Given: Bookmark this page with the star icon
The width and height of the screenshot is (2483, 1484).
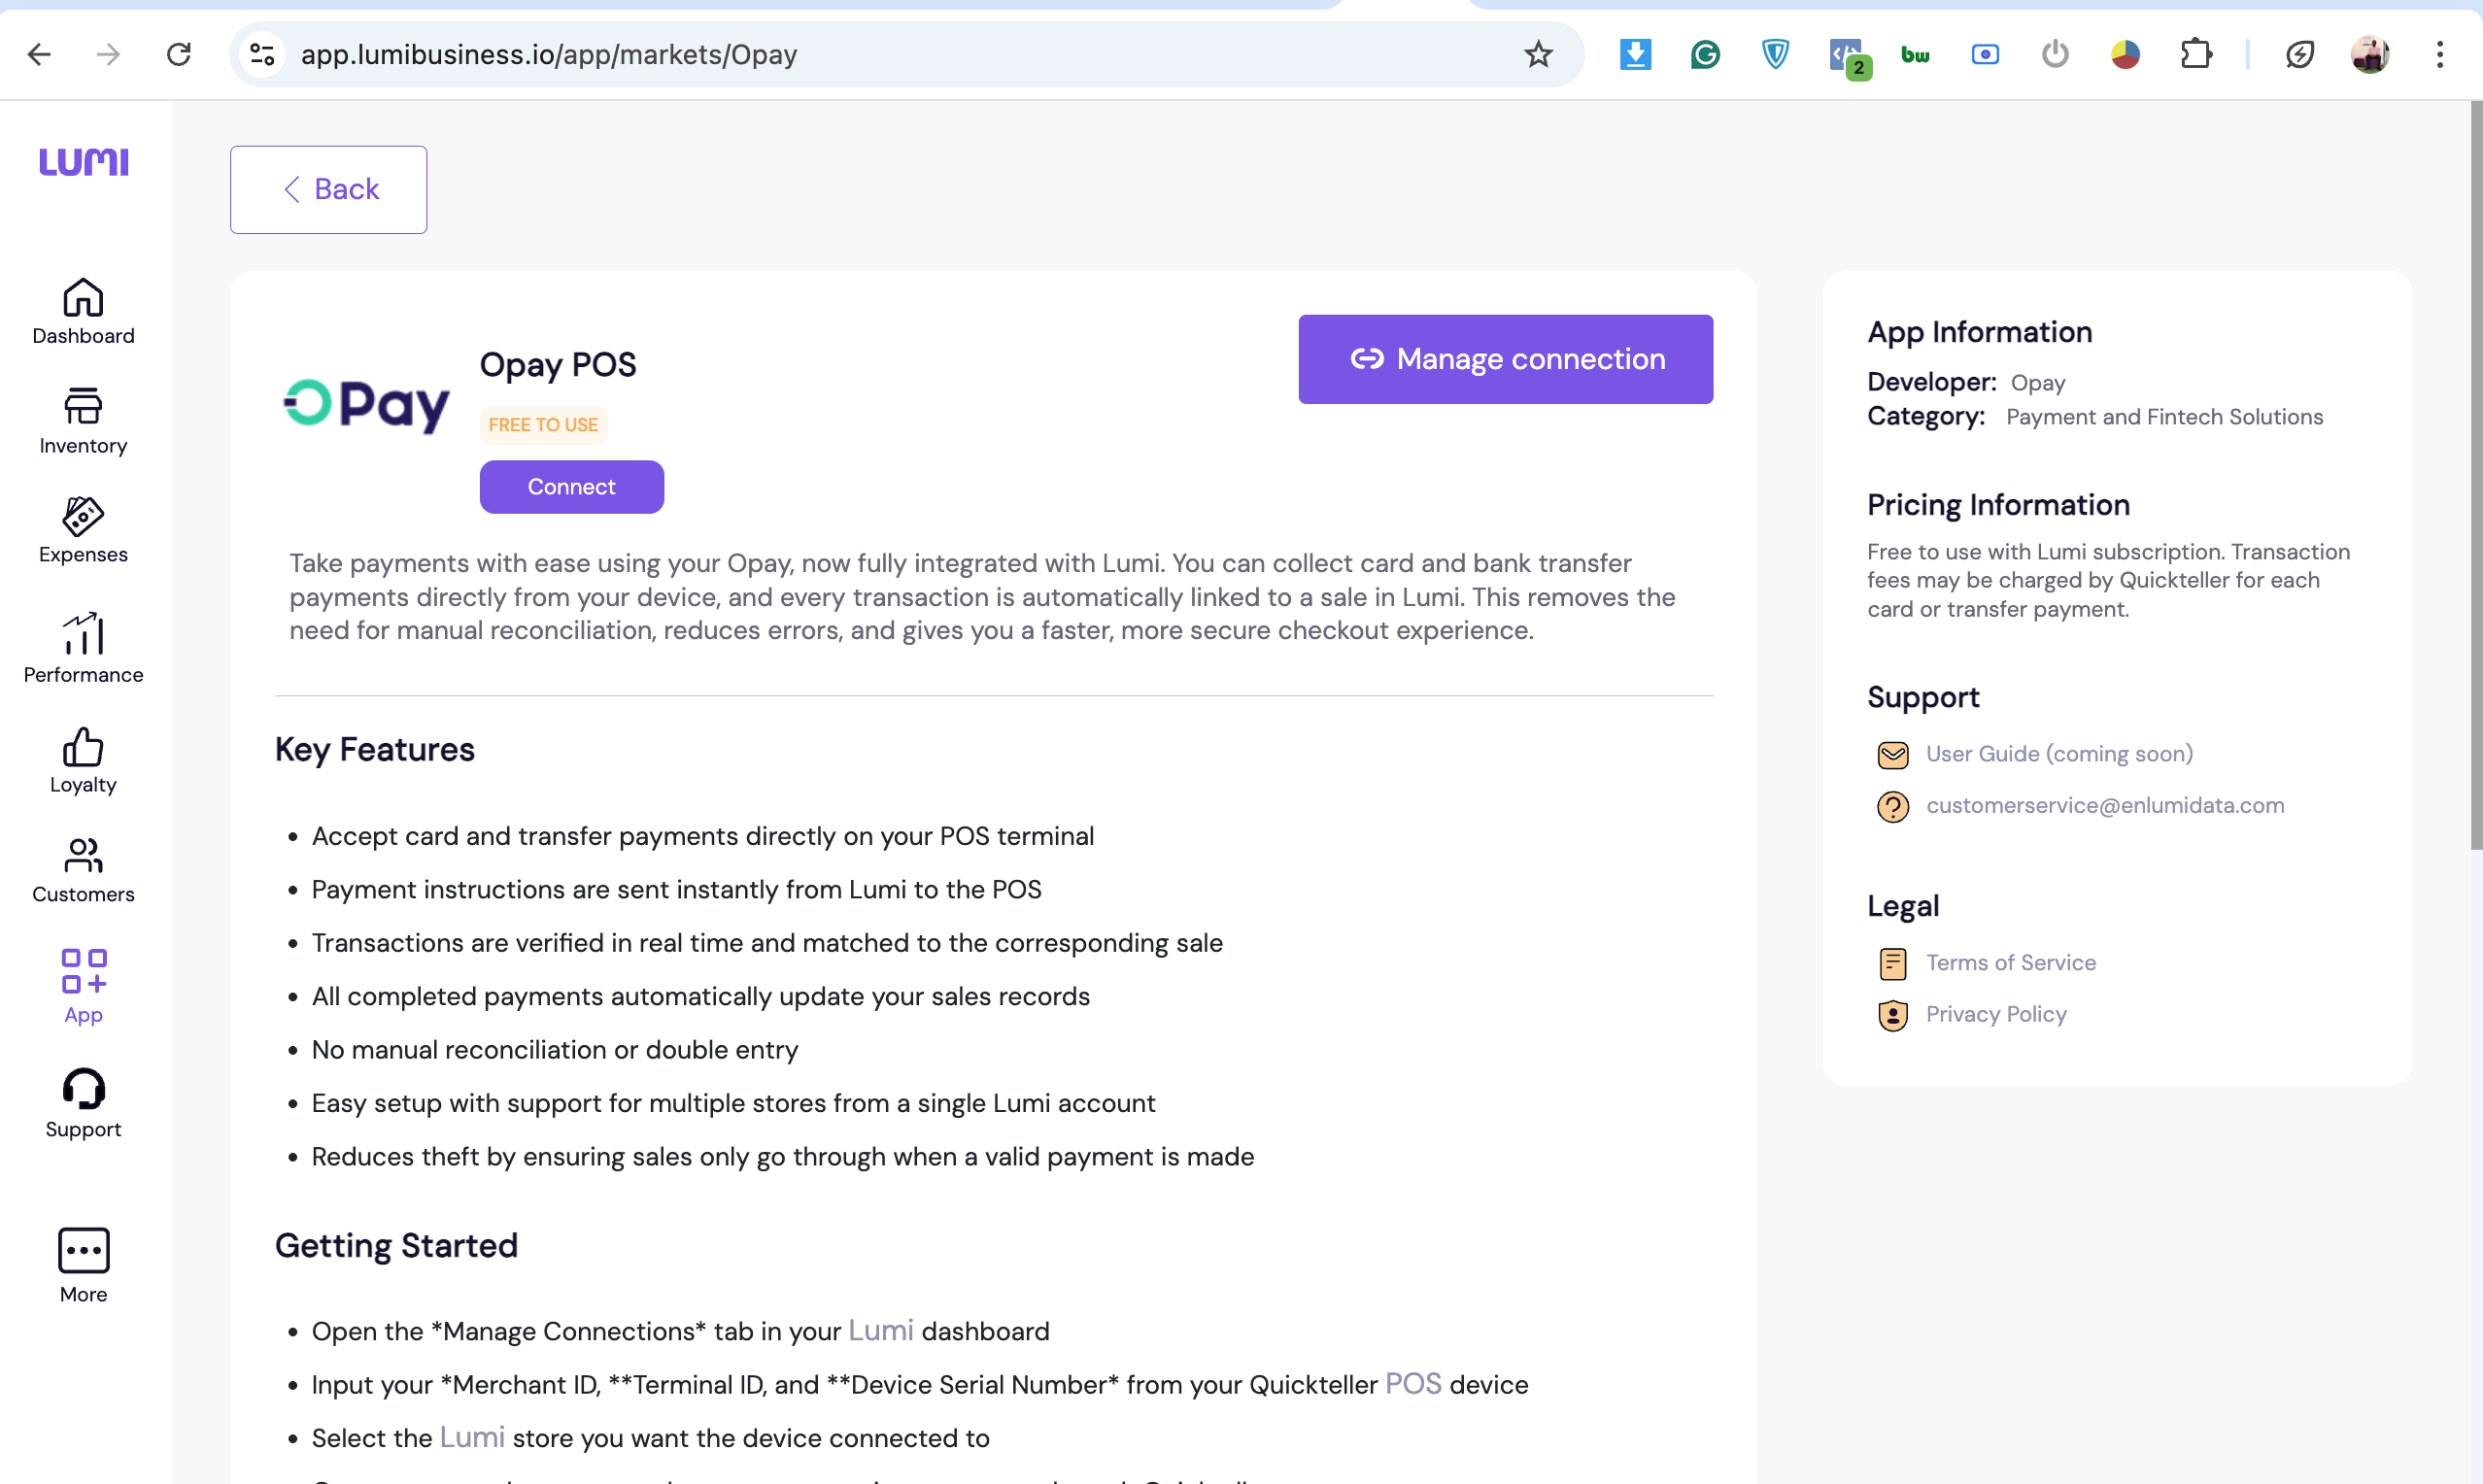Looking at the screenshot, I should pyautogui.click(x=1538, y=54).
